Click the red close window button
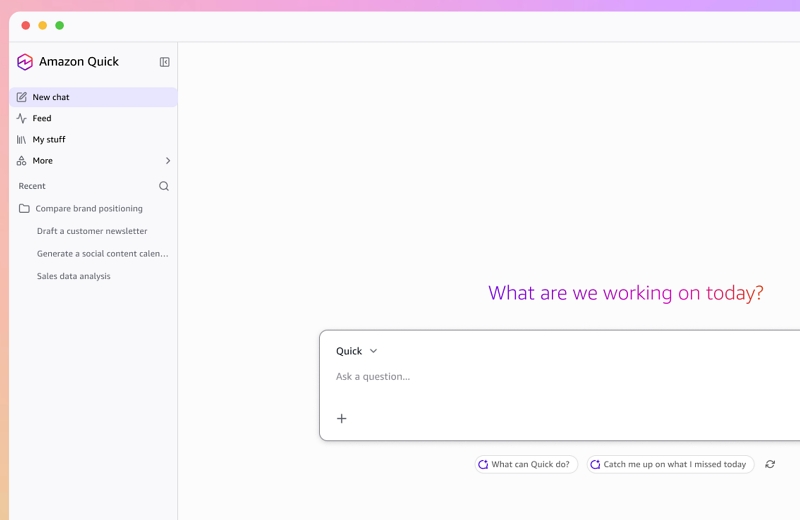 pos(26,26)
